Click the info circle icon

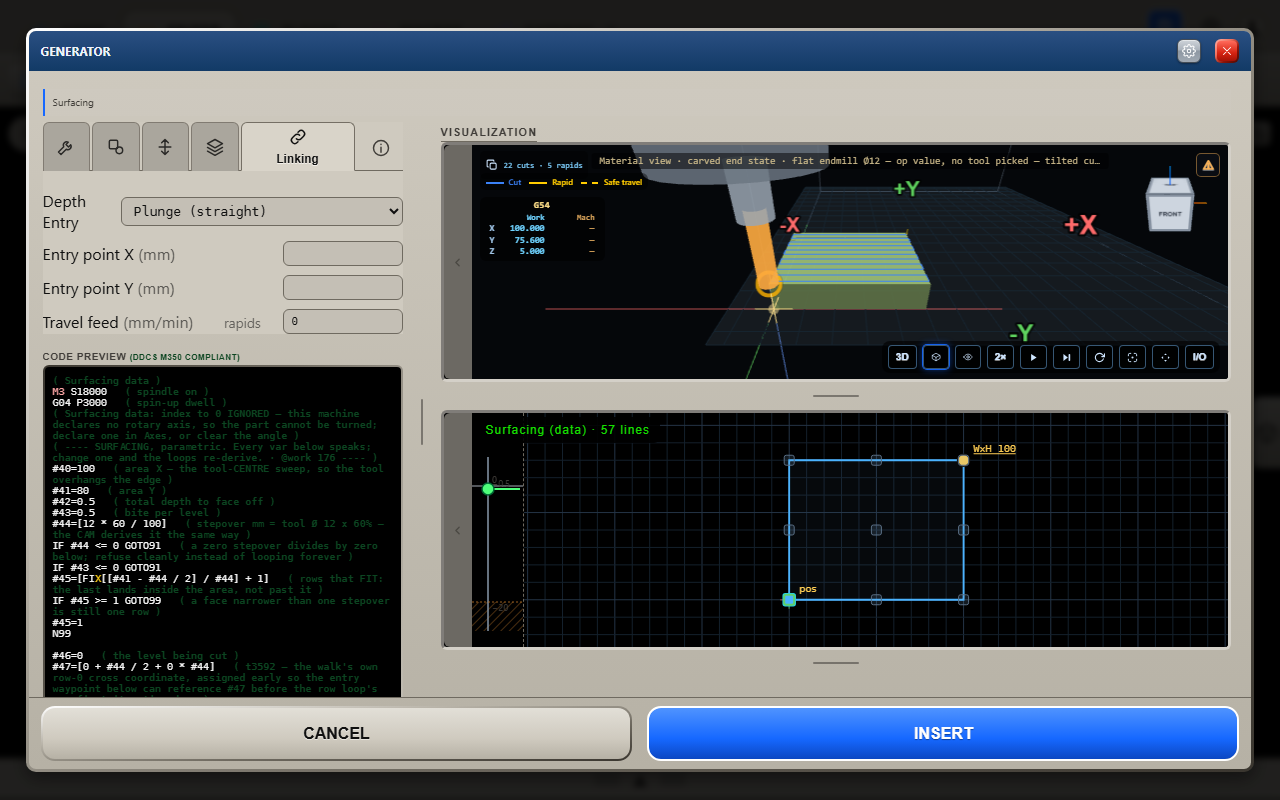pos(380,148)
